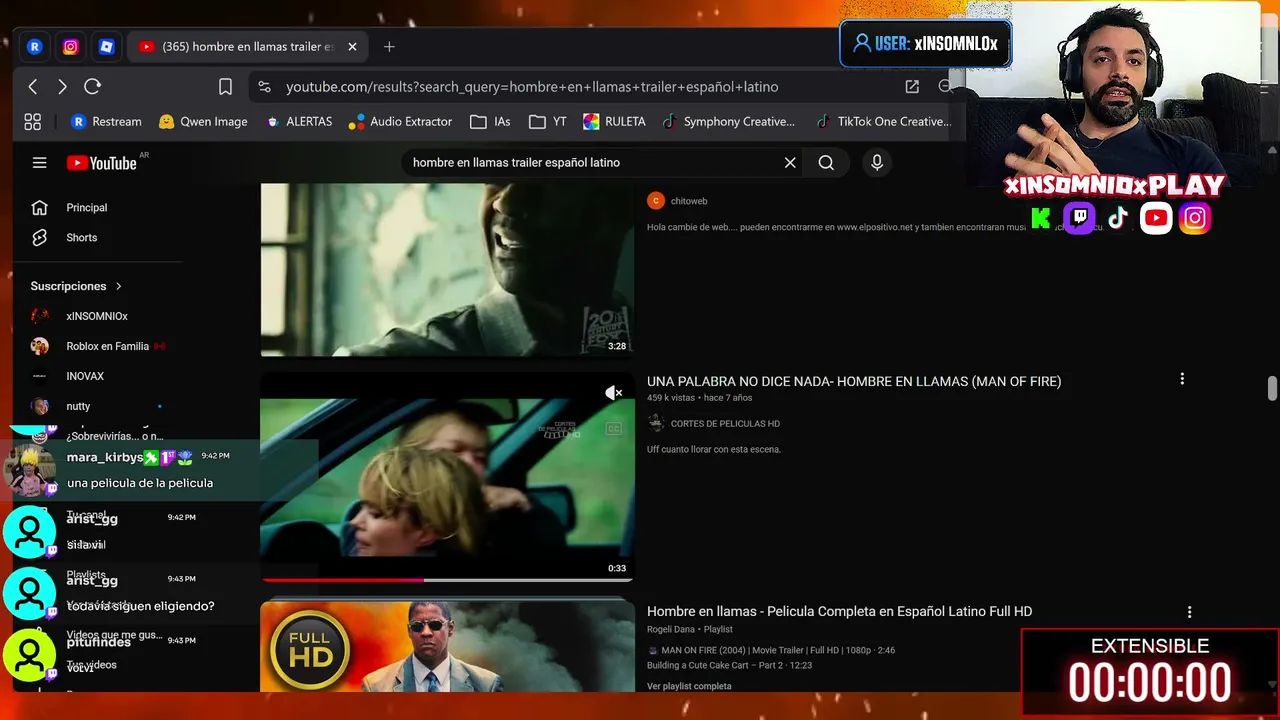Image resolution: width=1280 pixels, height=720 pixels.
Task: Open options for Pelicula Completa playlist
Action: (x=1189, y=612)
